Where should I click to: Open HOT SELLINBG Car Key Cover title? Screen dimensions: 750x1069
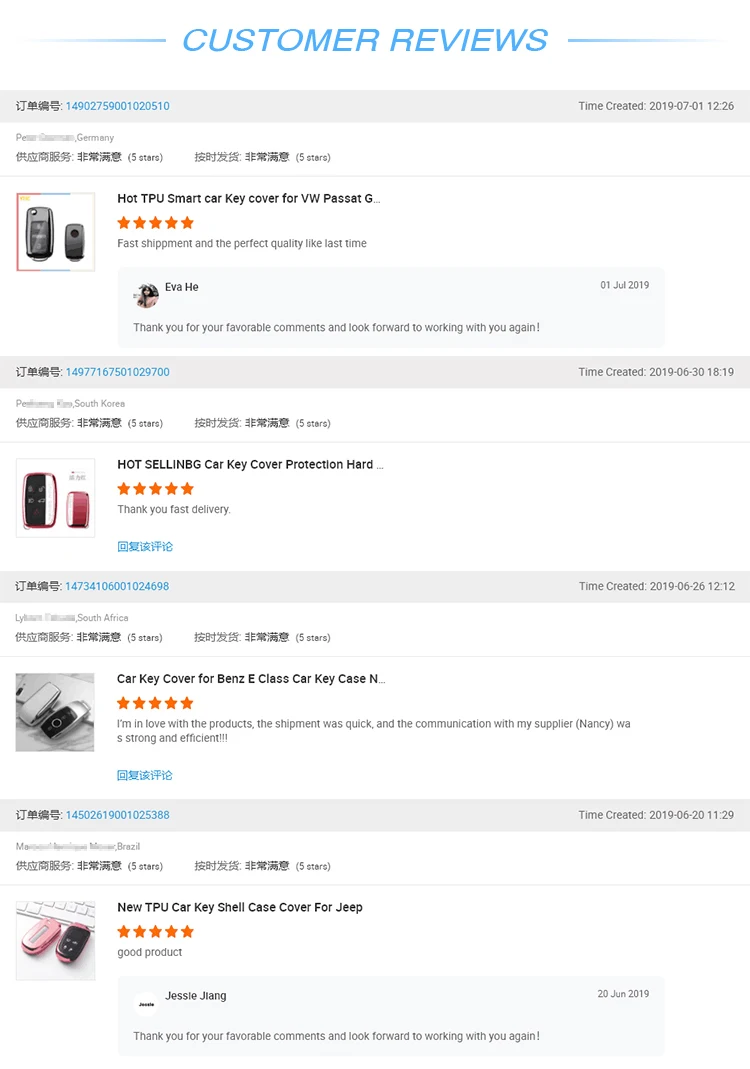point(250,465)
